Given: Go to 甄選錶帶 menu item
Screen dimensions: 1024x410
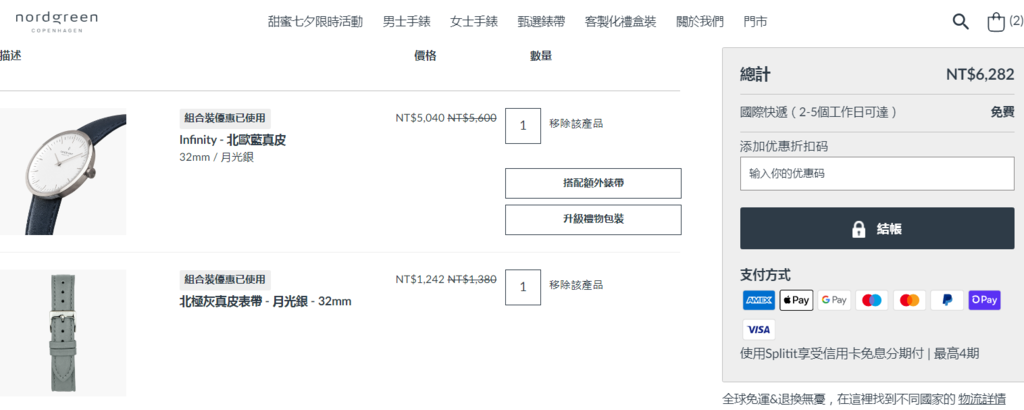Looking at the screenshot, I should coord(541,22).
